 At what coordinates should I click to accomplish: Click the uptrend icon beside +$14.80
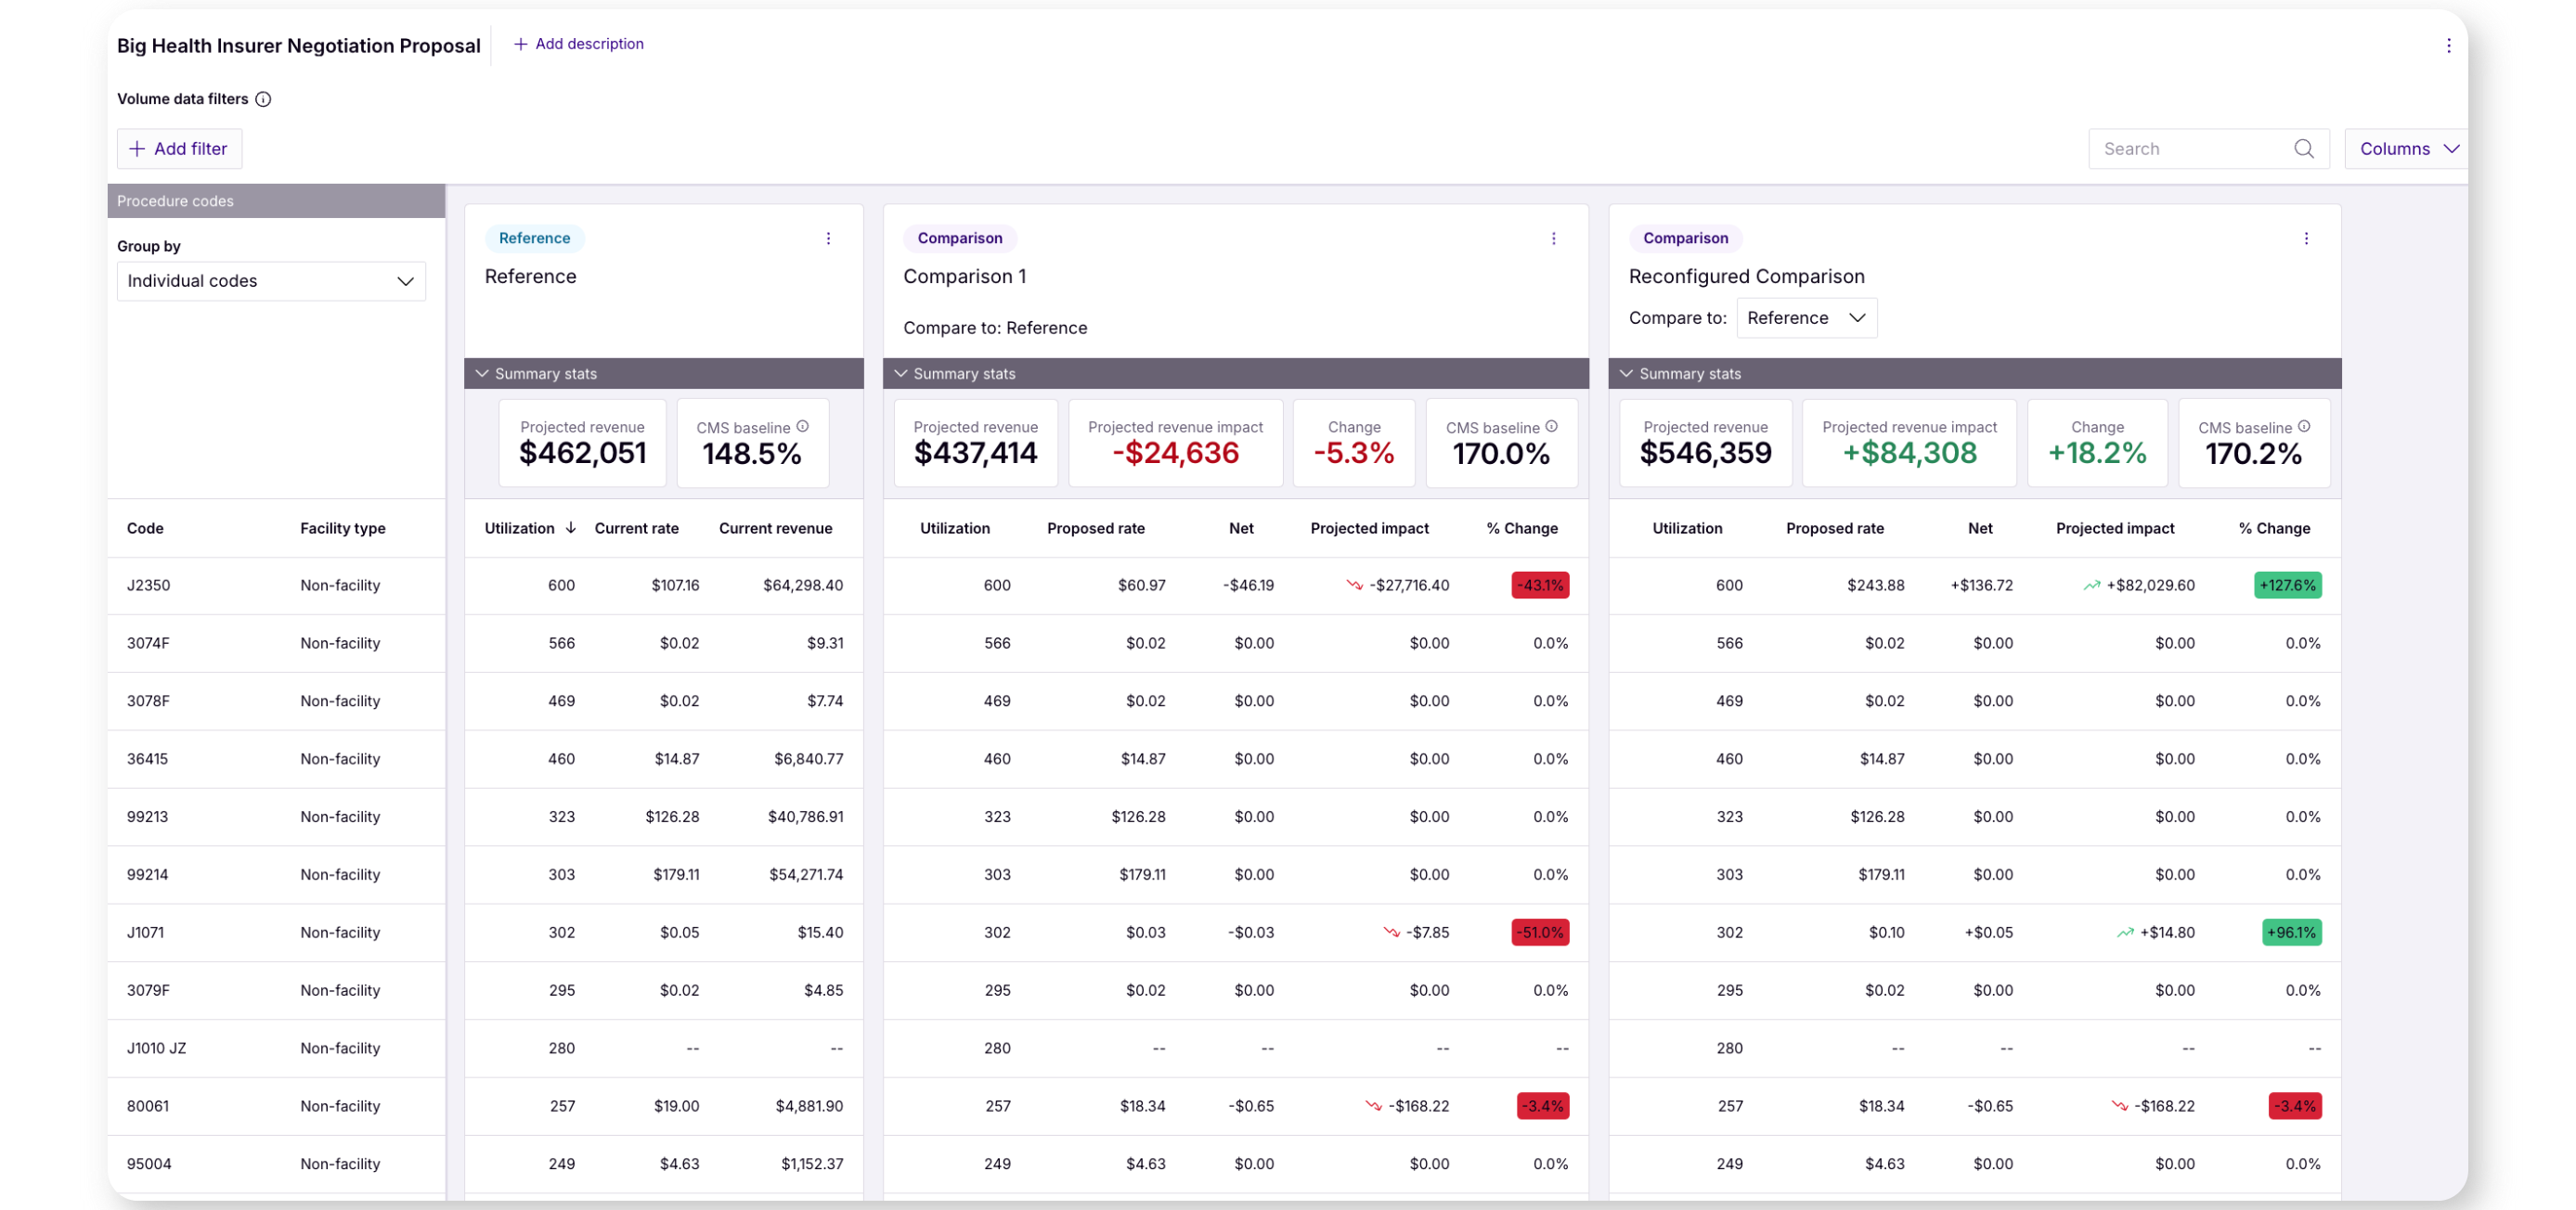pos(2125,932)
